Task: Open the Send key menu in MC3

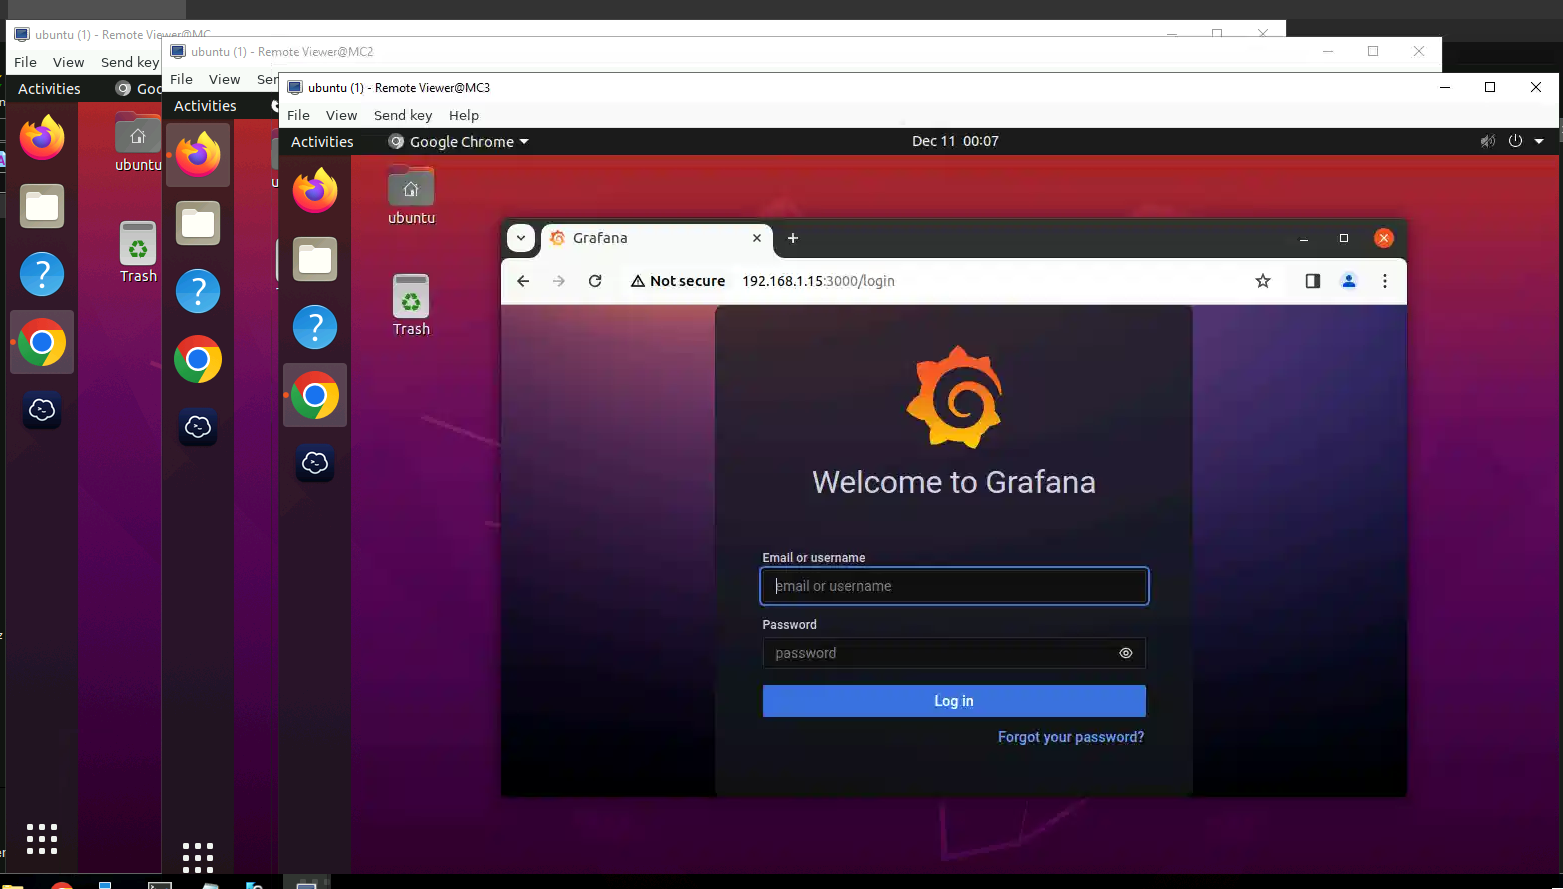Action: [403, 115]
